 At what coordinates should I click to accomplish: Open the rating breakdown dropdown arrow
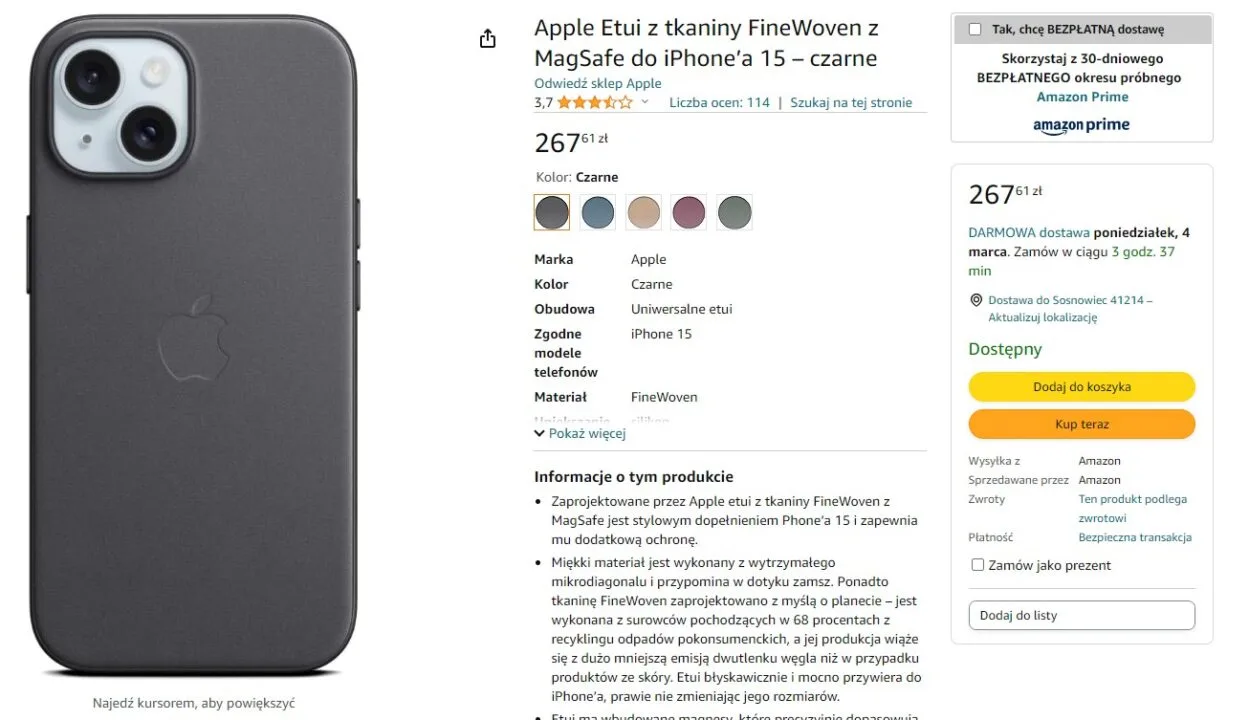[645, 102]
